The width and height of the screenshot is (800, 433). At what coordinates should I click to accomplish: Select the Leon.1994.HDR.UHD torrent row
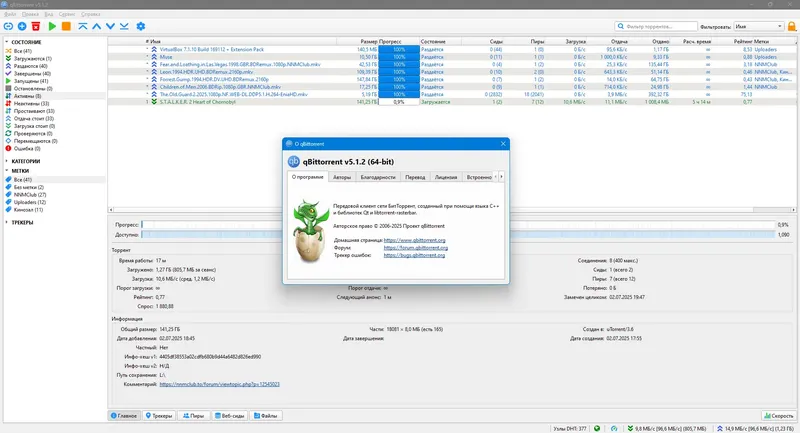point(452,72)
